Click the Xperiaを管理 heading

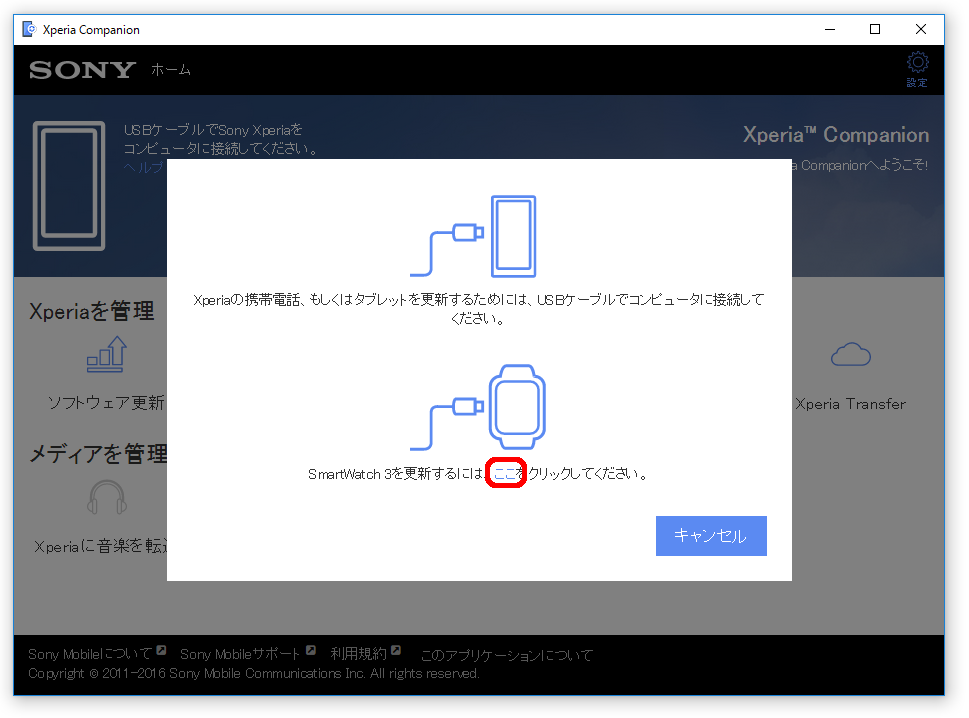92,311
